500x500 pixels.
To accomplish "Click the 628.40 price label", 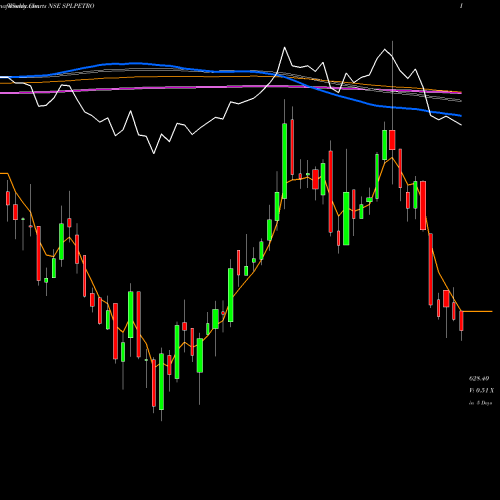I will (479, 379).
